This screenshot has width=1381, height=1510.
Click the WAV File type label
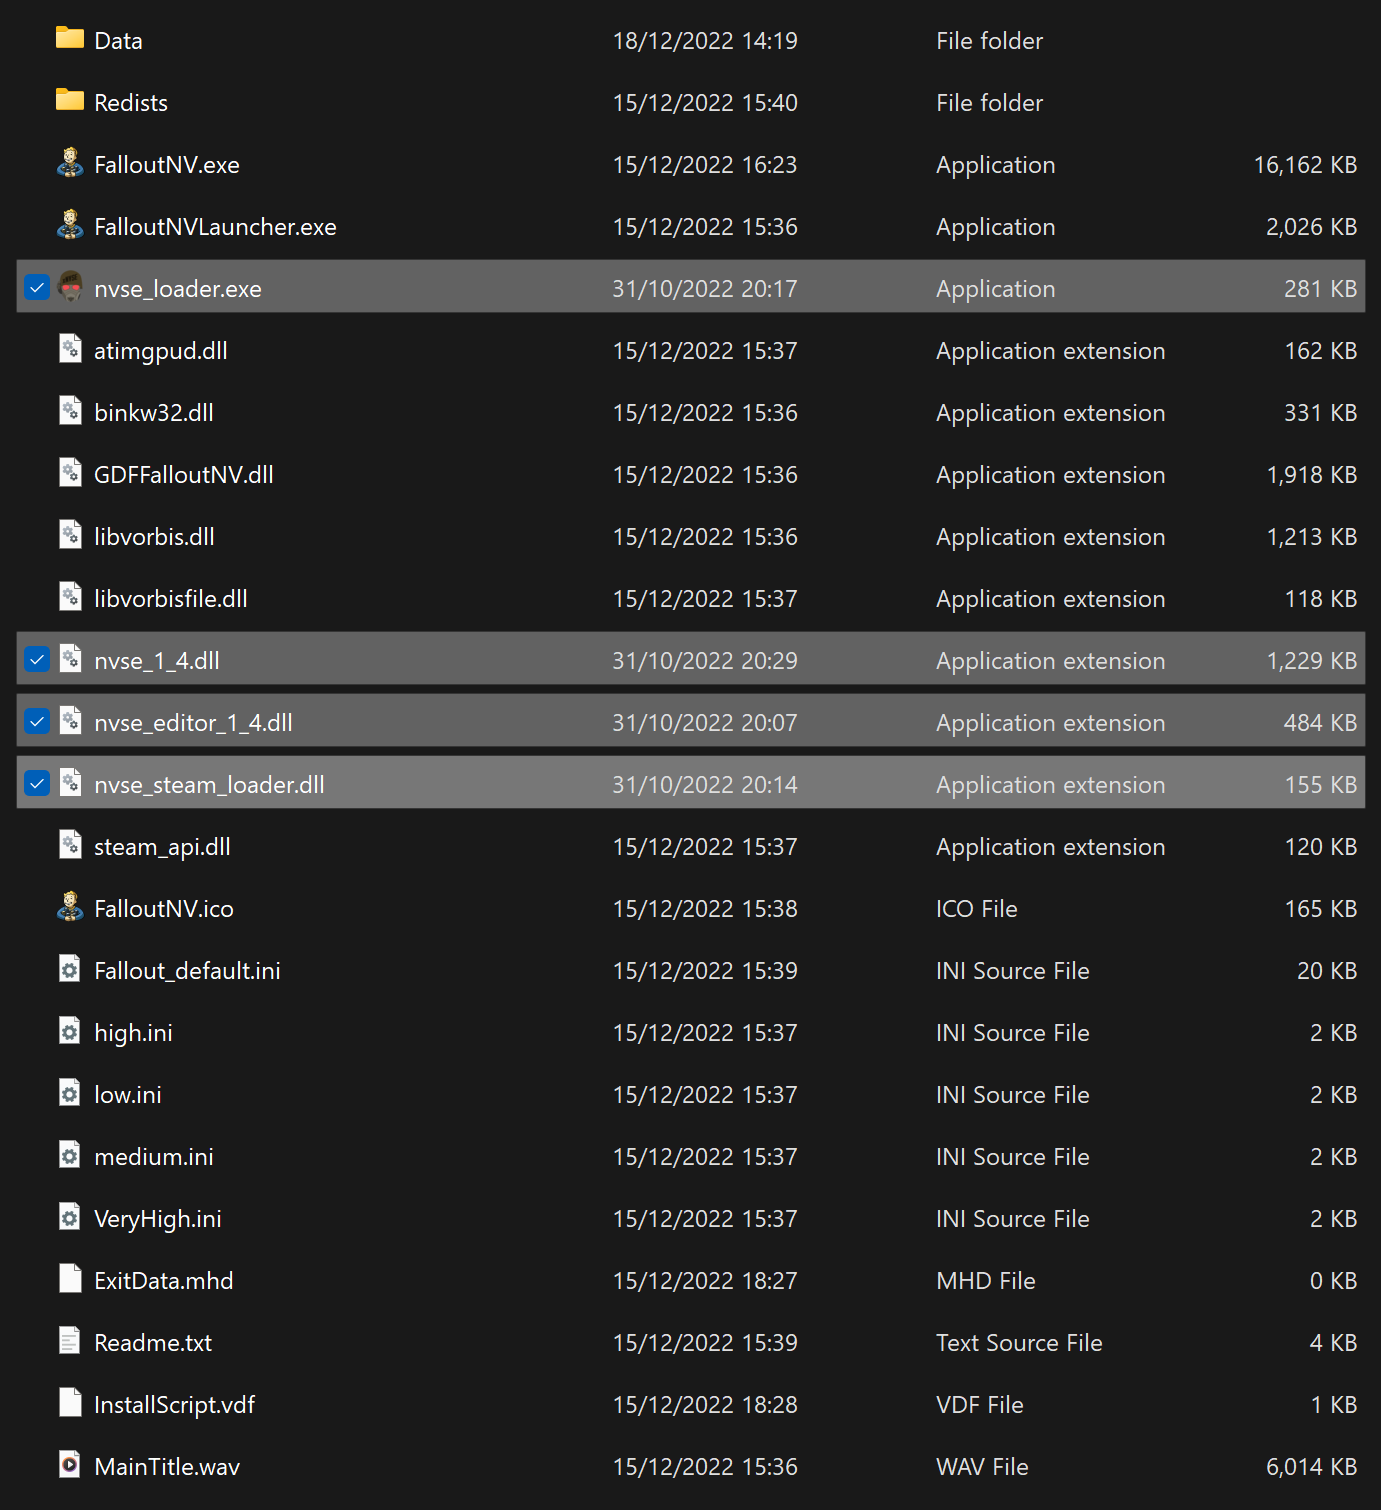point(982,1467)
